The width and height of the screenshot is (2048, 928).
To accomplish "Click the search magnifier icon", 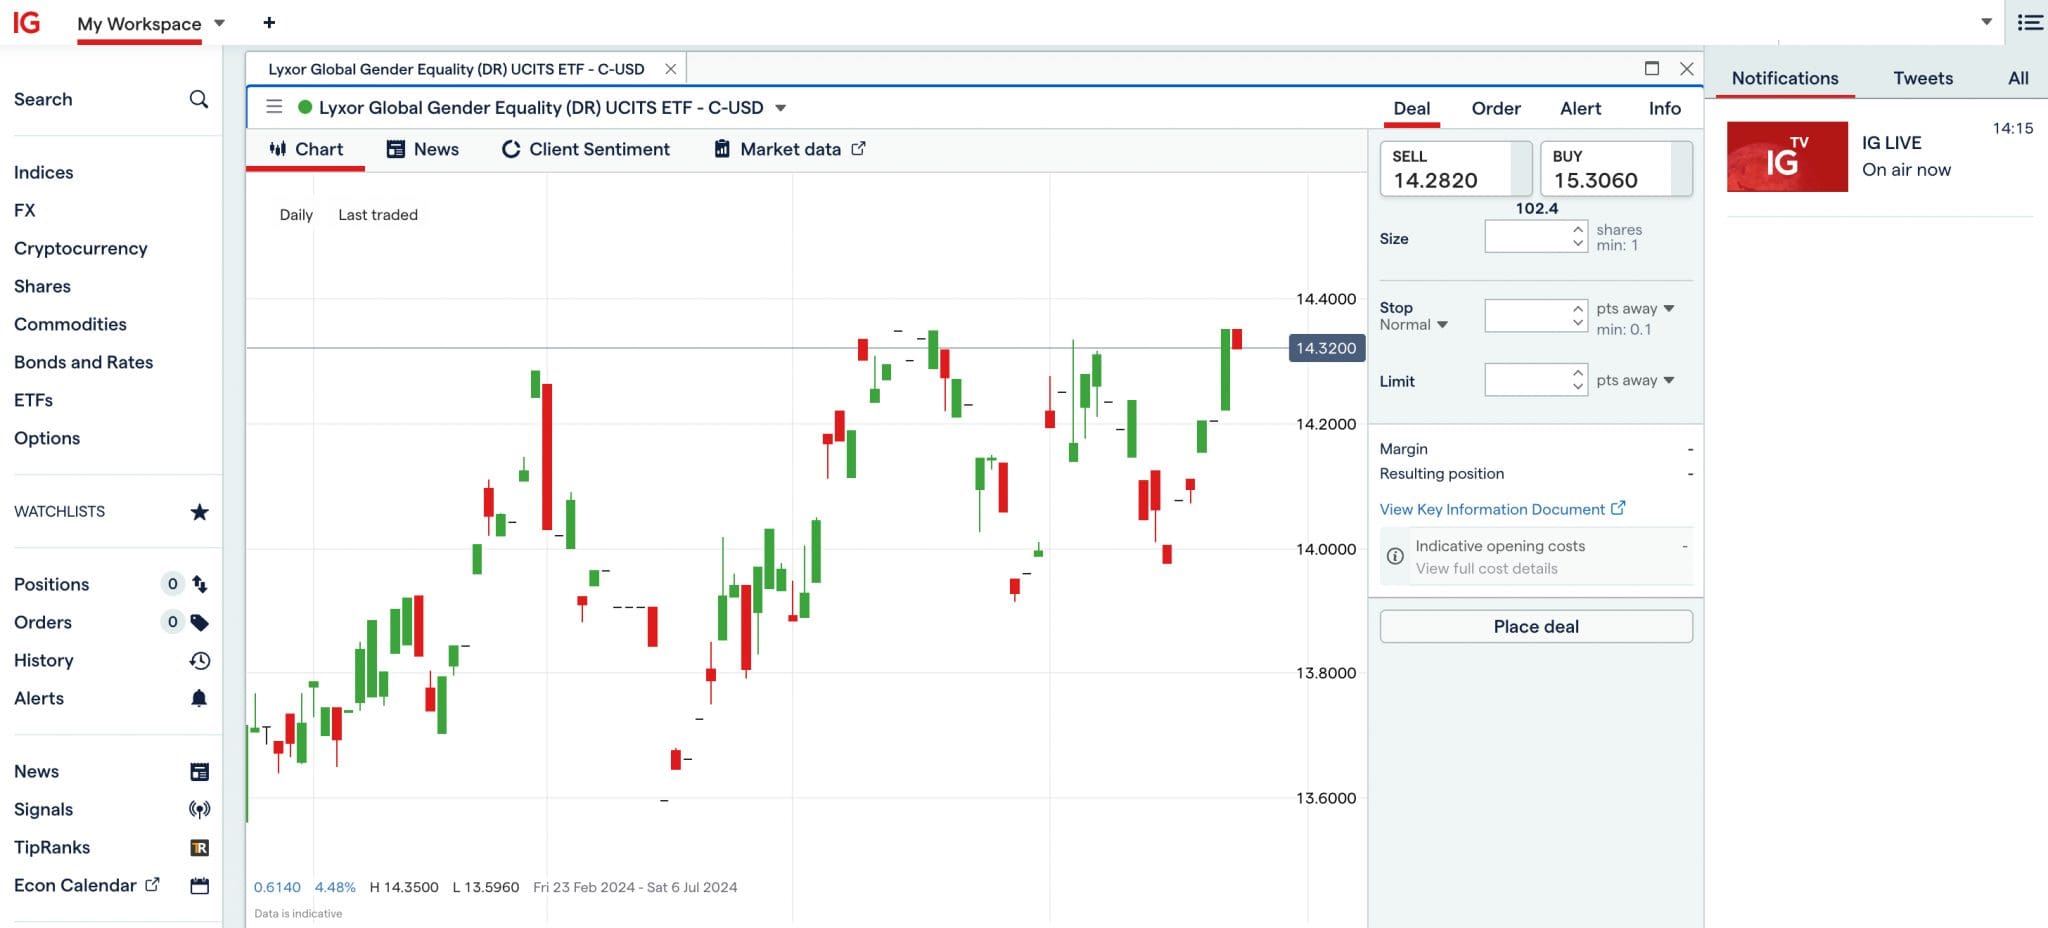I will pyautogui.click(x=199, y=99).
